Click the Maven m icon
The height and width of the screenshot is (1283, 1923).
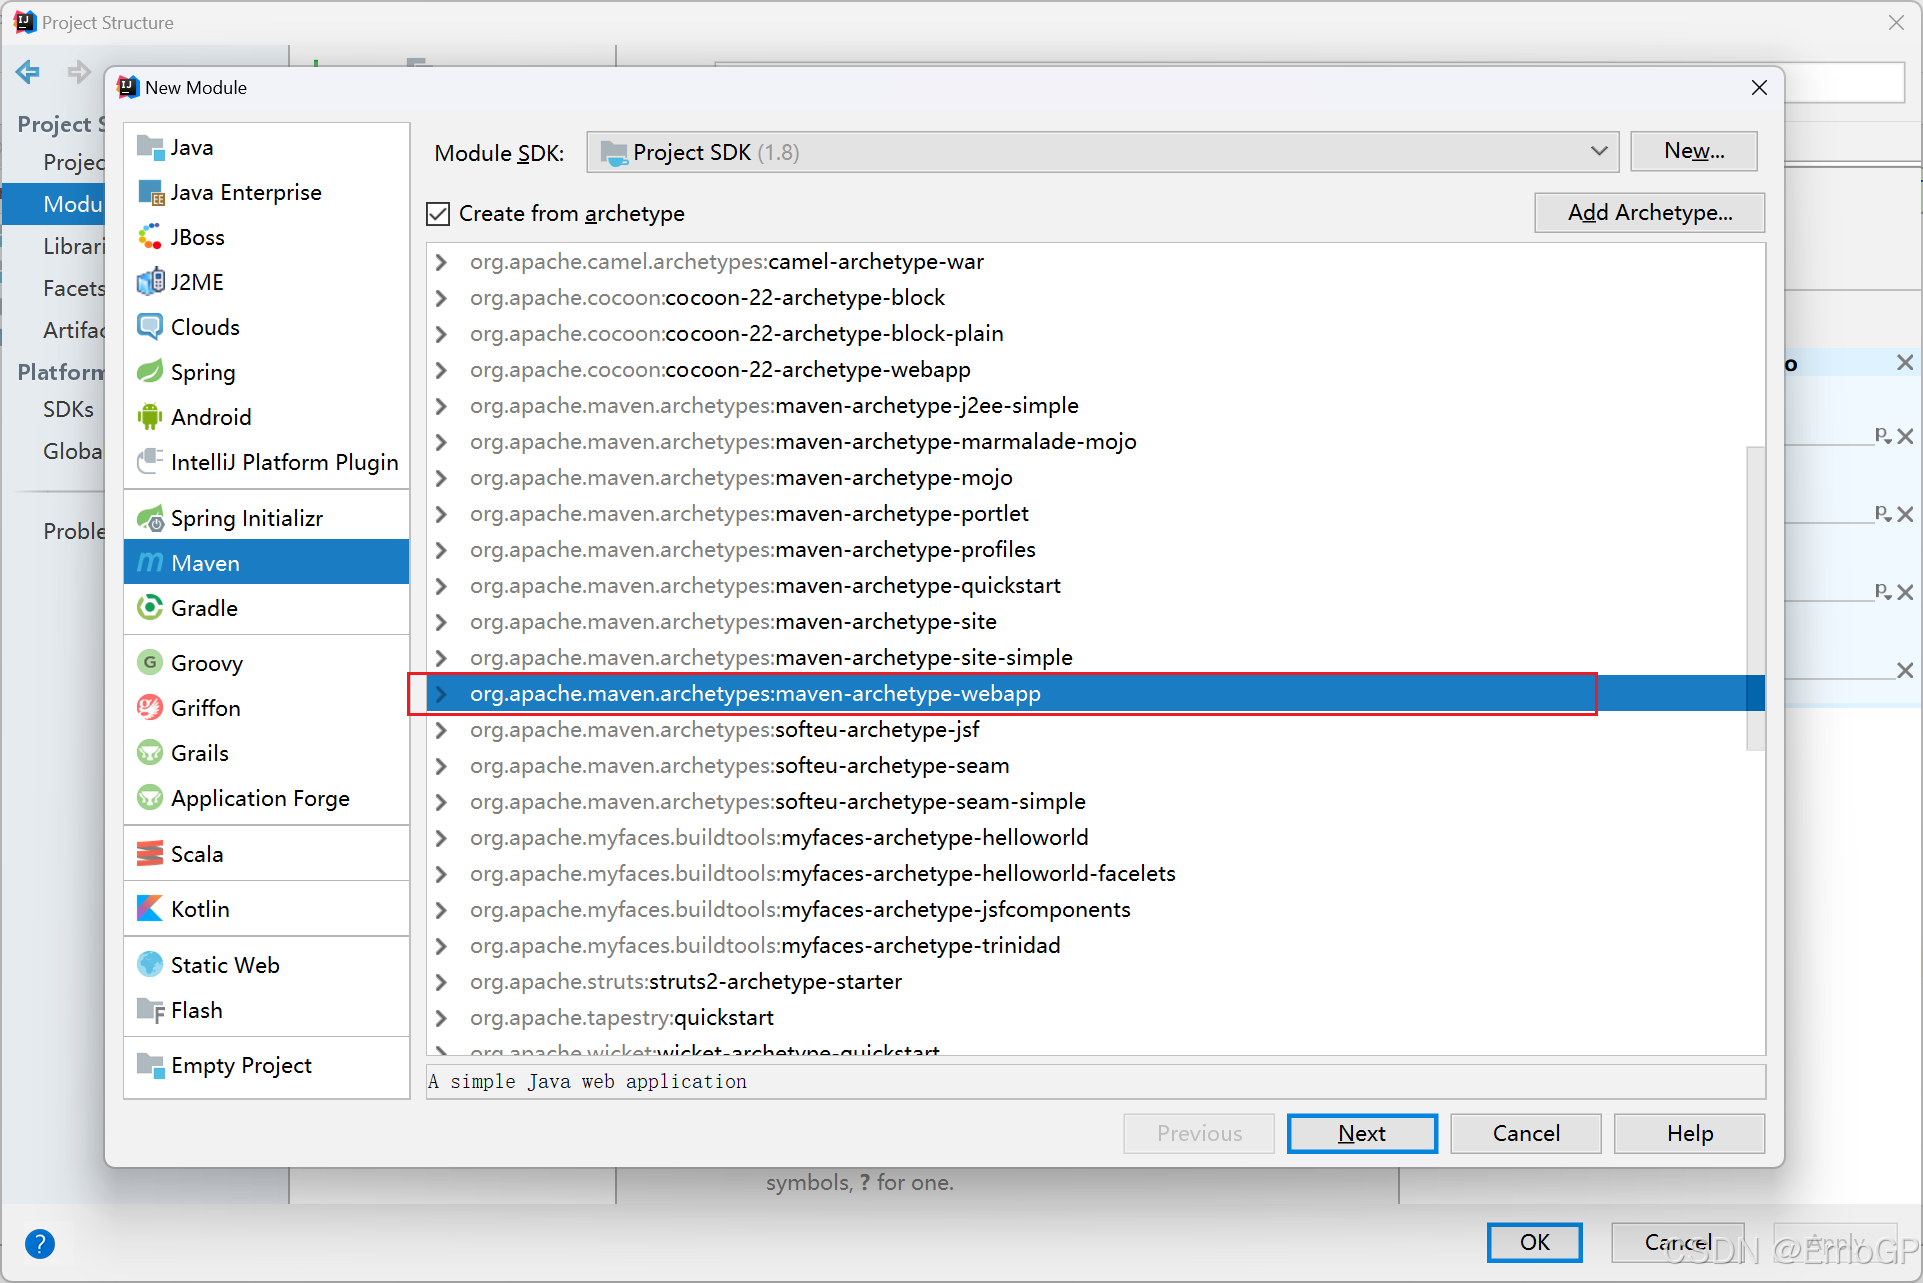[x=150, y=563]
